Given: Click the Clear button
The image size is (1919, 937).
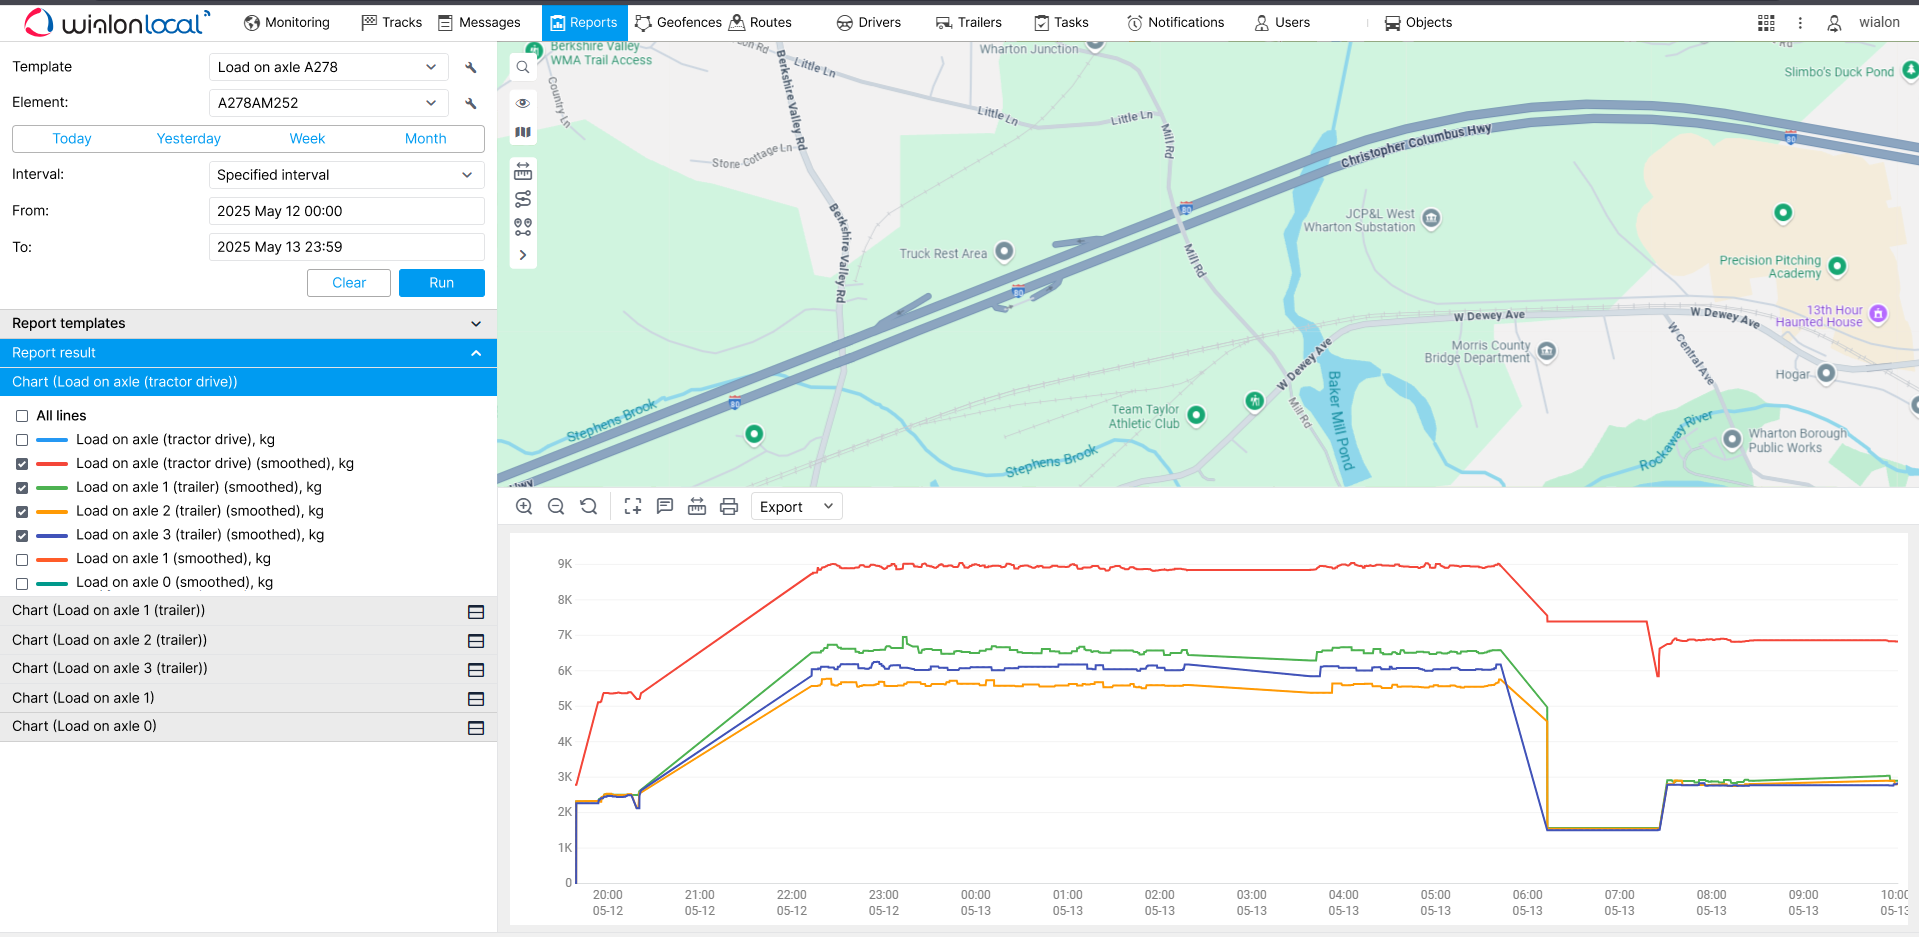Looking at the screenshot, I should [349, 283].
